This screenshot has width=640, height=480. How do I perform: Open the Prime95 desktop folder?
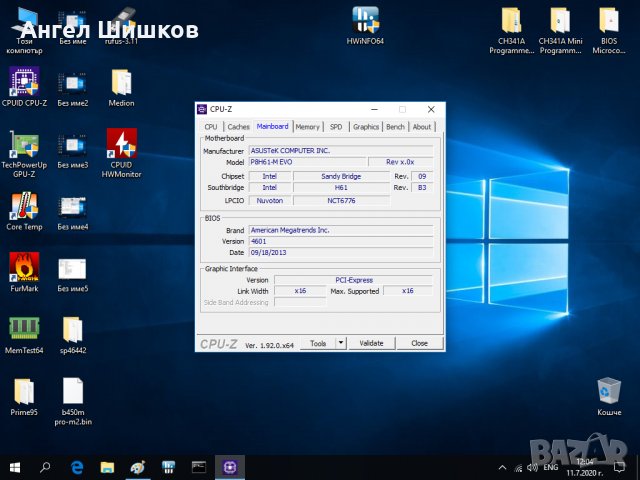click(23, 391)
